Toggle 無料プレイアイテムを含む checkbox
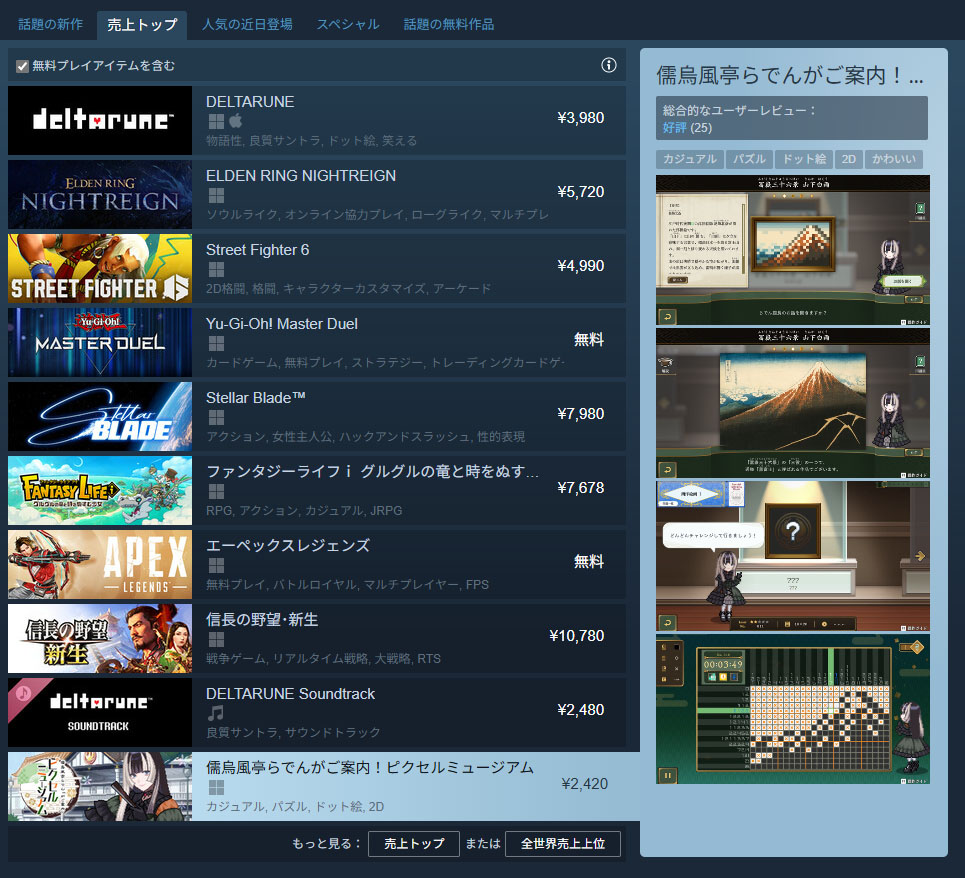Viewport: 965px width, 878px height. coord(22,66)
